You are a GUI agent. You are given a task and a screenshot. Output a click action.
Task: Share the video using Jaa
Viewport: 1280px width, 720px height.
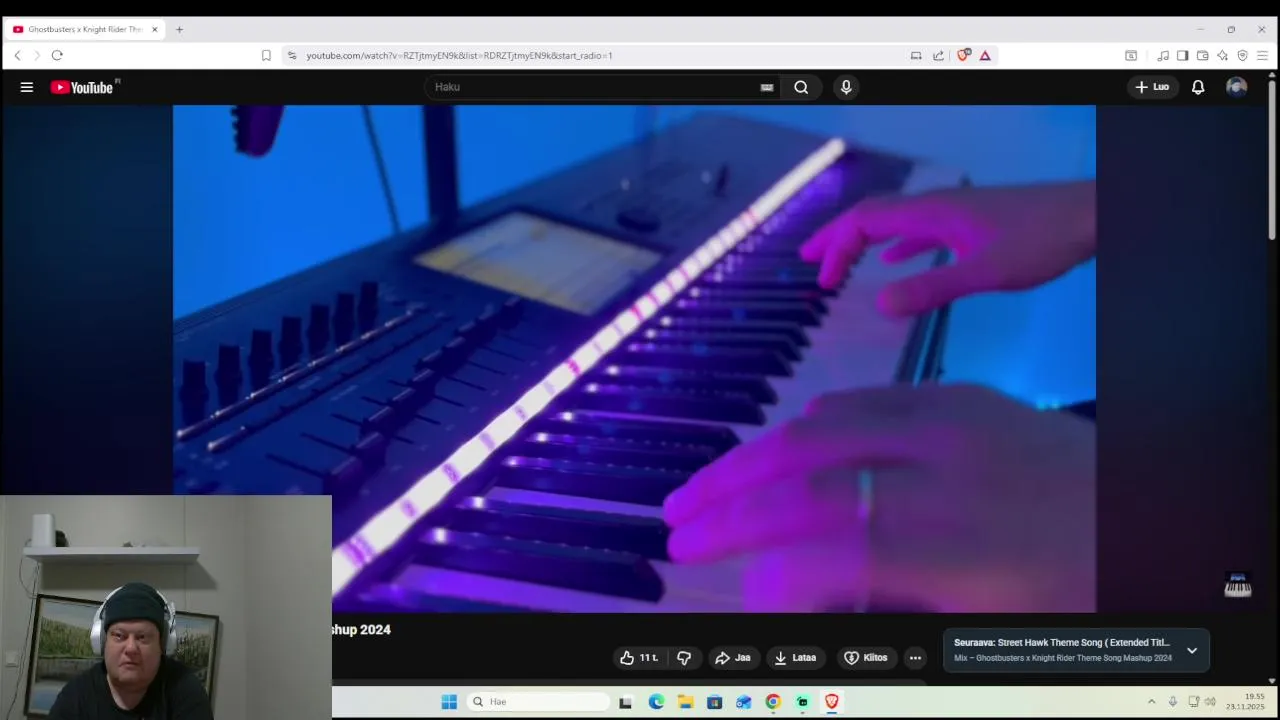[733, 657]
